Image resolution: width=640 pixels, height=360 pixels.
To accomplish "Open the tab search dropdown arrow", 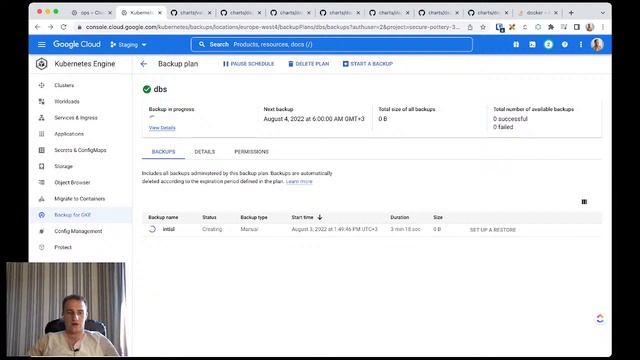I will tap(602, 13).
